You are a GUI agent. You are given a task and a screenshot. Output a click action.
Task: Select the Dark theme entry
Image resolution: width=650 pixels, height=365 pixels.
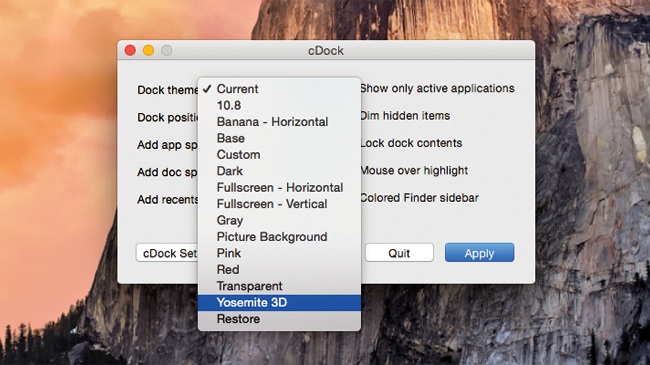pyautogui.click(x=279, y=171)
